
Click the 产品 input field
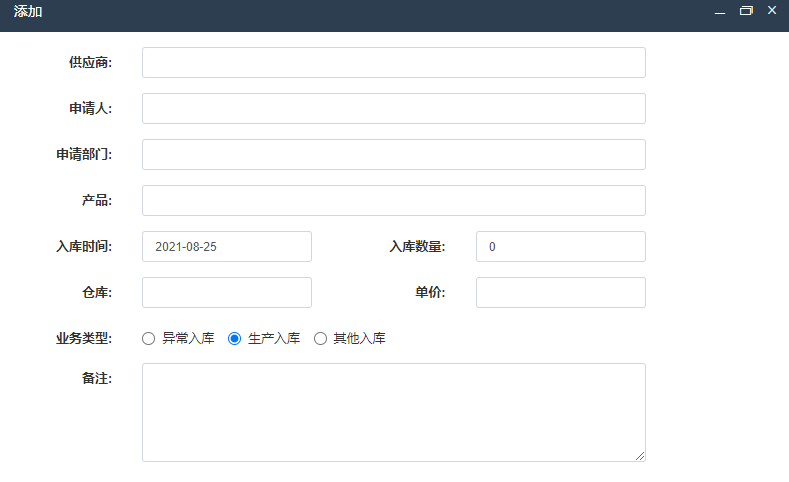(x=393, y=200)
